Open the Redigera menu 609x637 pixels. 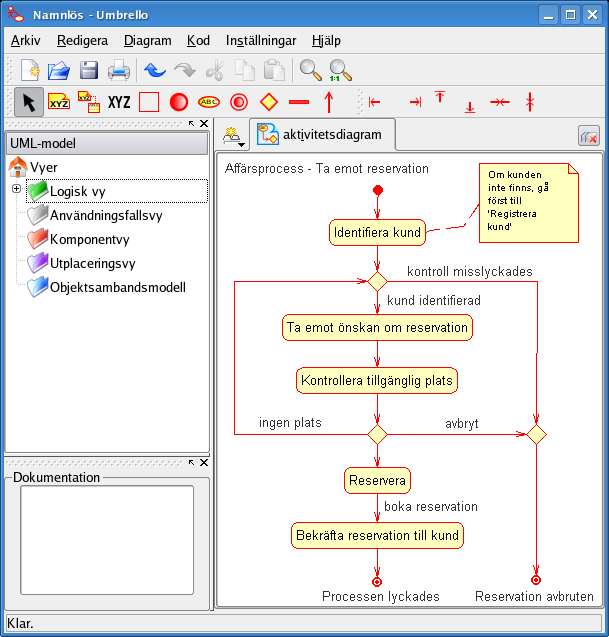(x=82, y=41)
